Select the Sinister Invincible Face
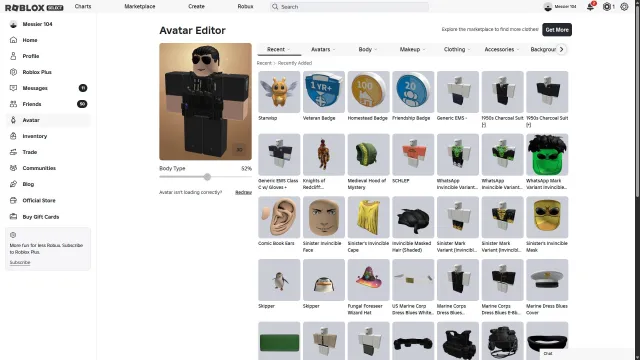640x360 pixels. click(x=324, y=217)
